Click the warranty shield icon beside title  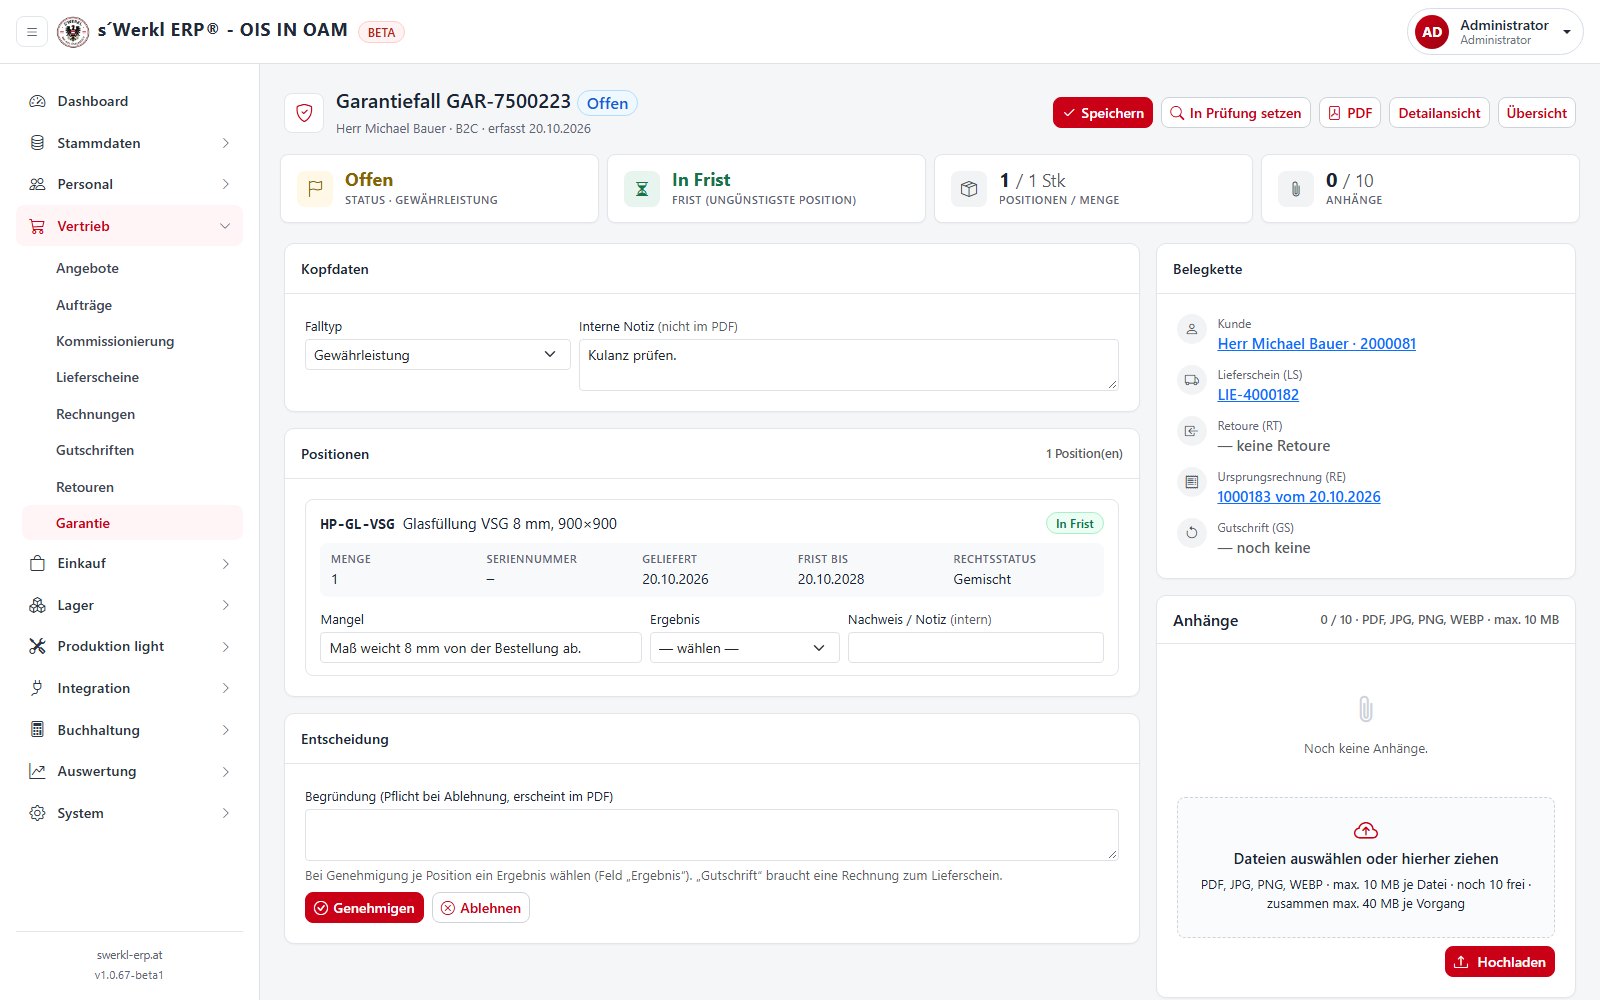pyautogui.click(x=304, y=113)
